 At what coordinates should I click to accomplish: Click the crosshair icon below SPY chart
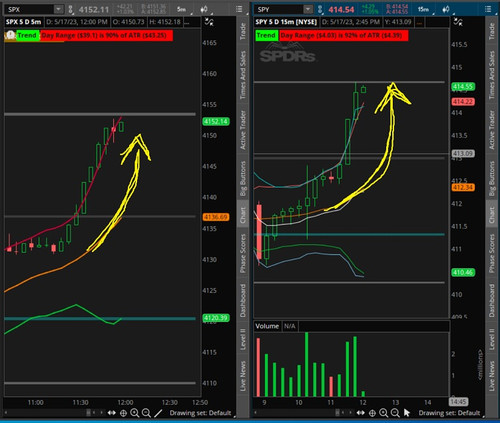(372, 413)
